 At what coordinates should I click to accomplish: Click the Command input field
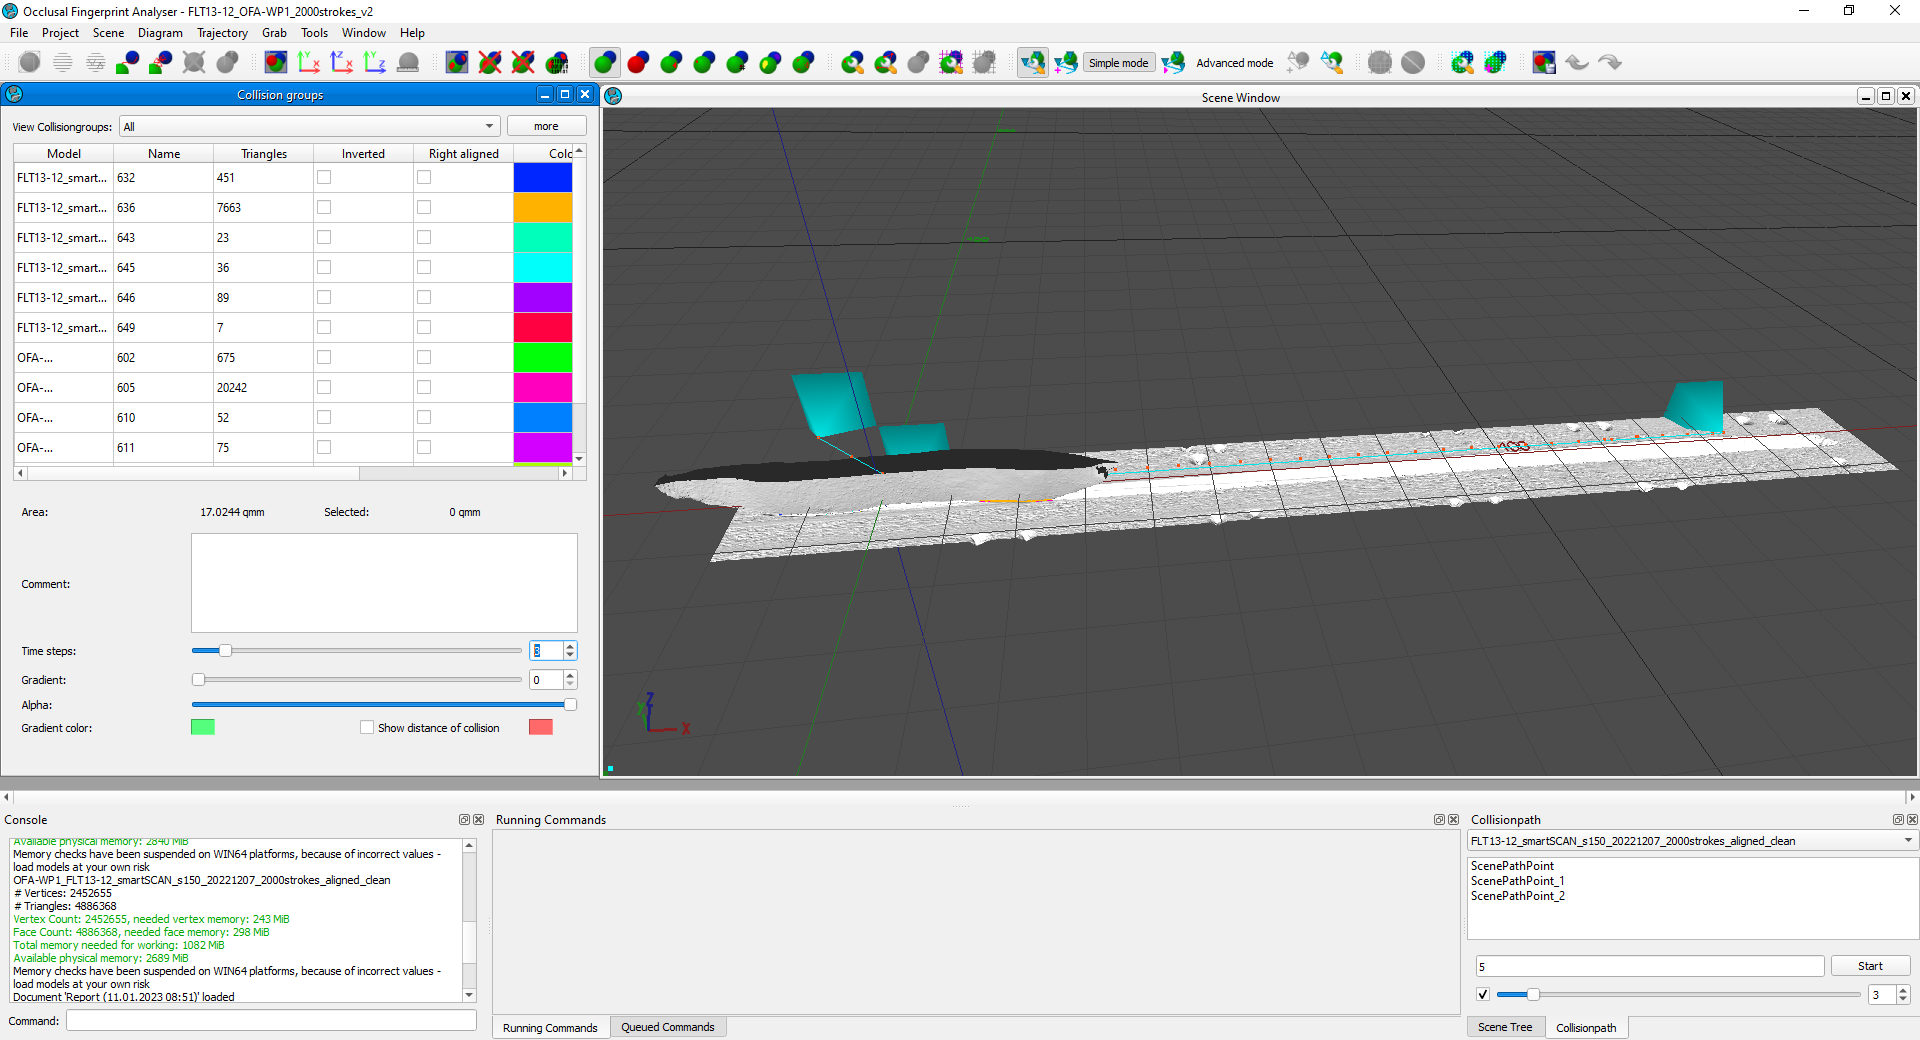(x=271, y=1021)
